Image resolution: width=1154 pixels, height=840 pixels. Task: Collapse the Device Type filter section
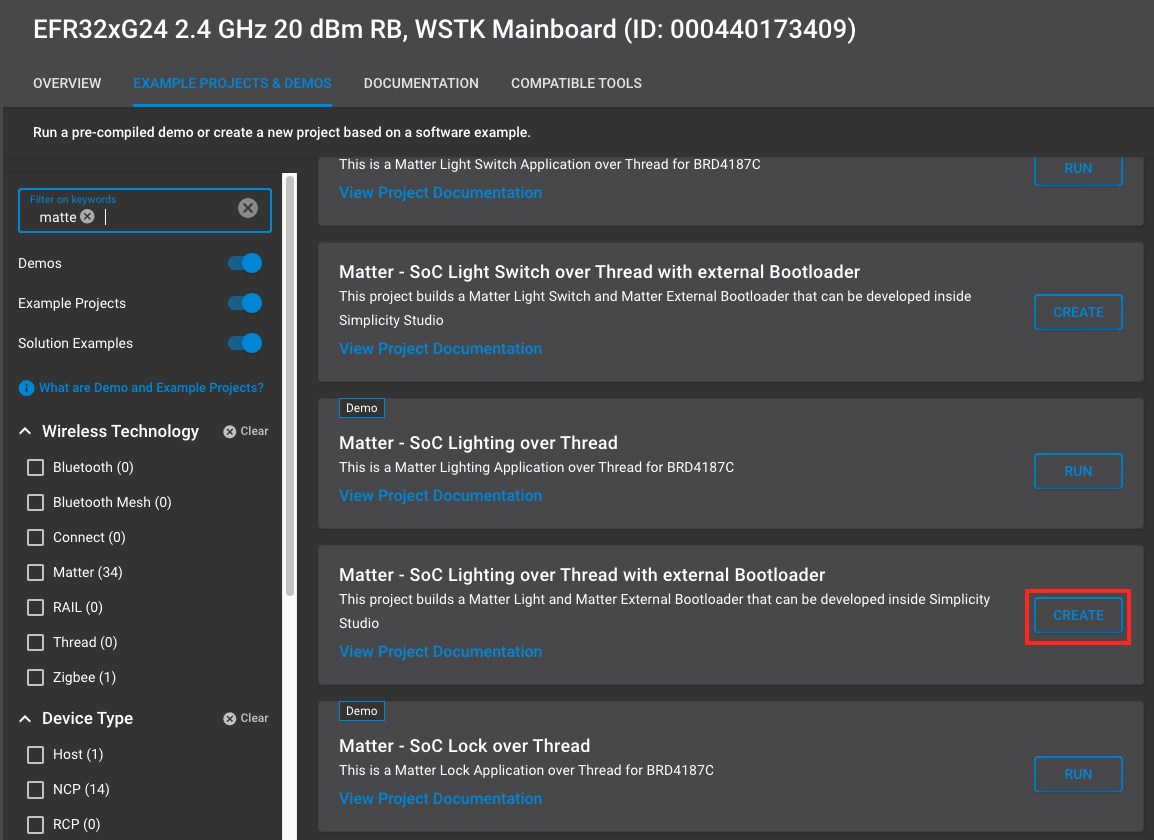tap(26, 718)
